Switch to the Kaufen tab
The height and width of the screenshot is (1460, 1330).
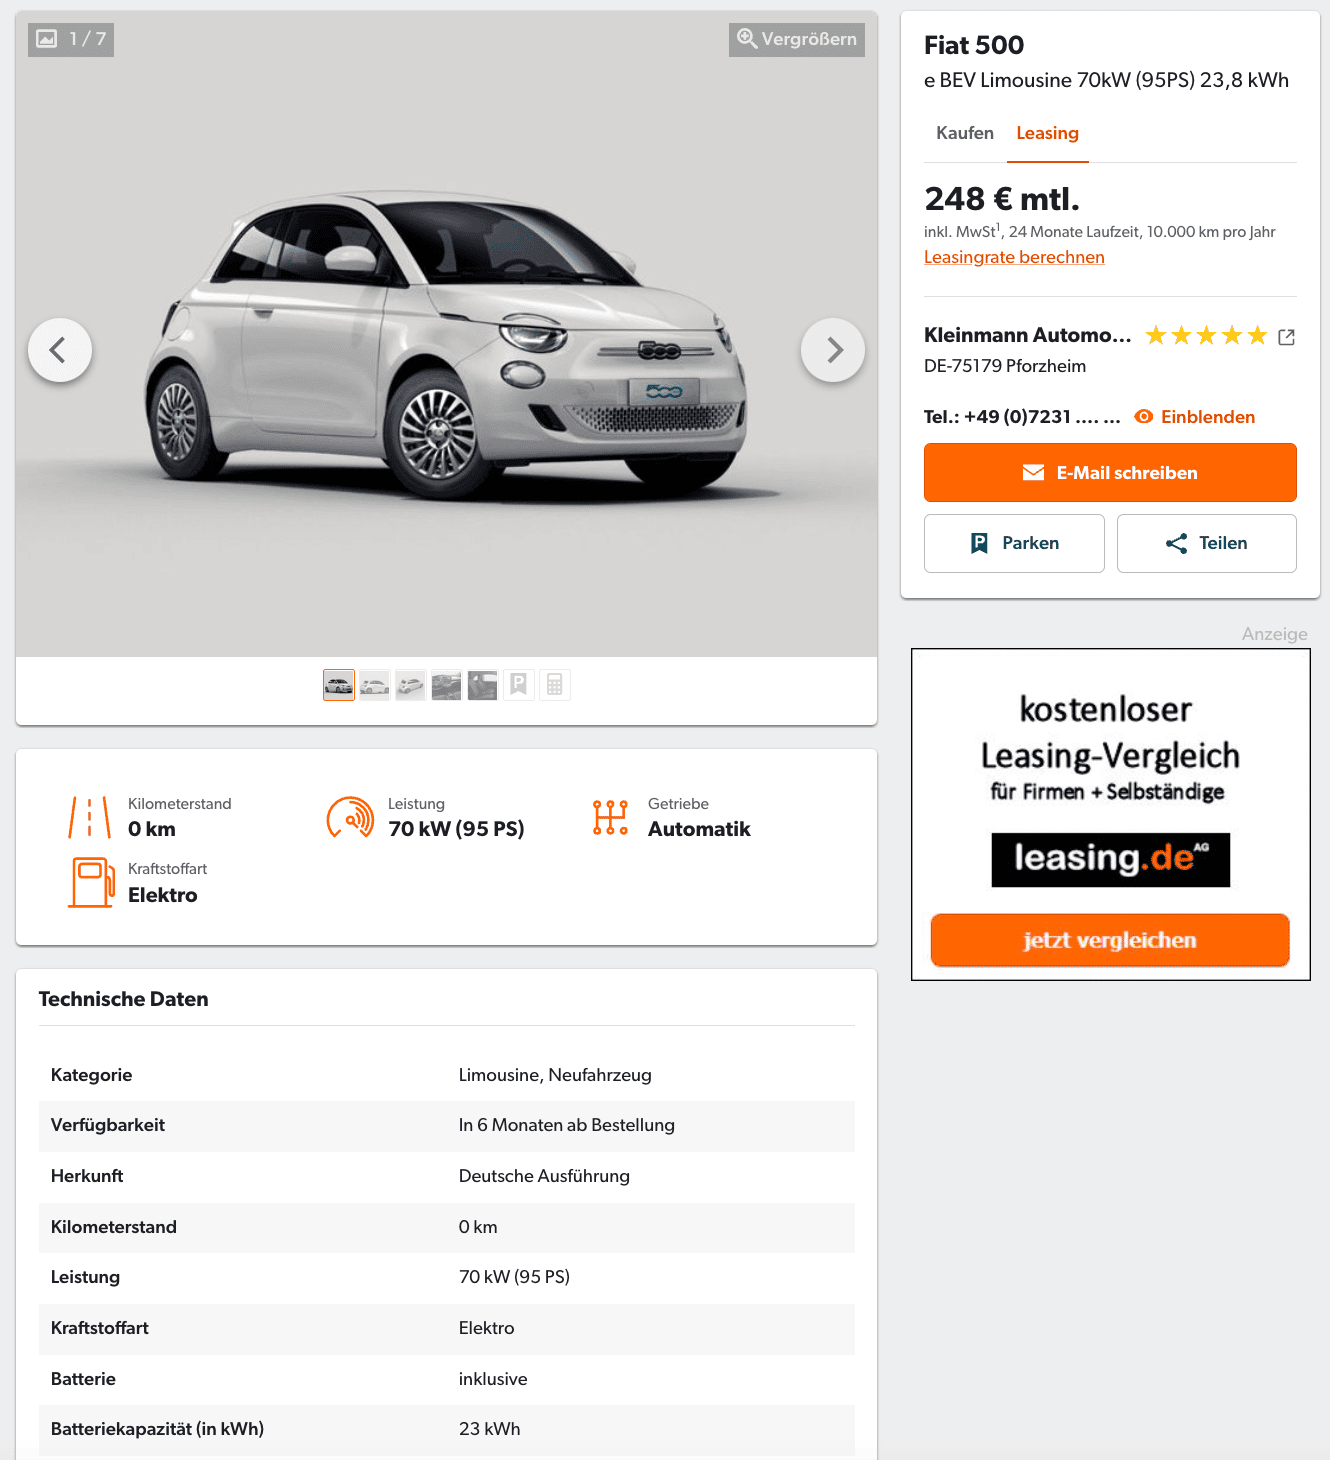coord(965,133)
